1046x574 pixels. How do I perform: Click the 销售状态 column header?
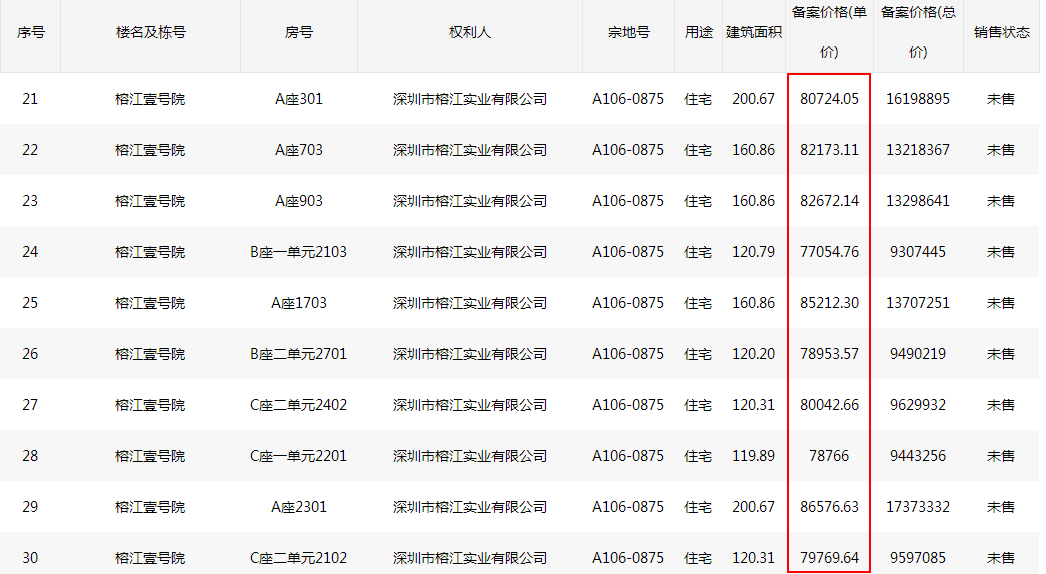[x=1001, y=32]
